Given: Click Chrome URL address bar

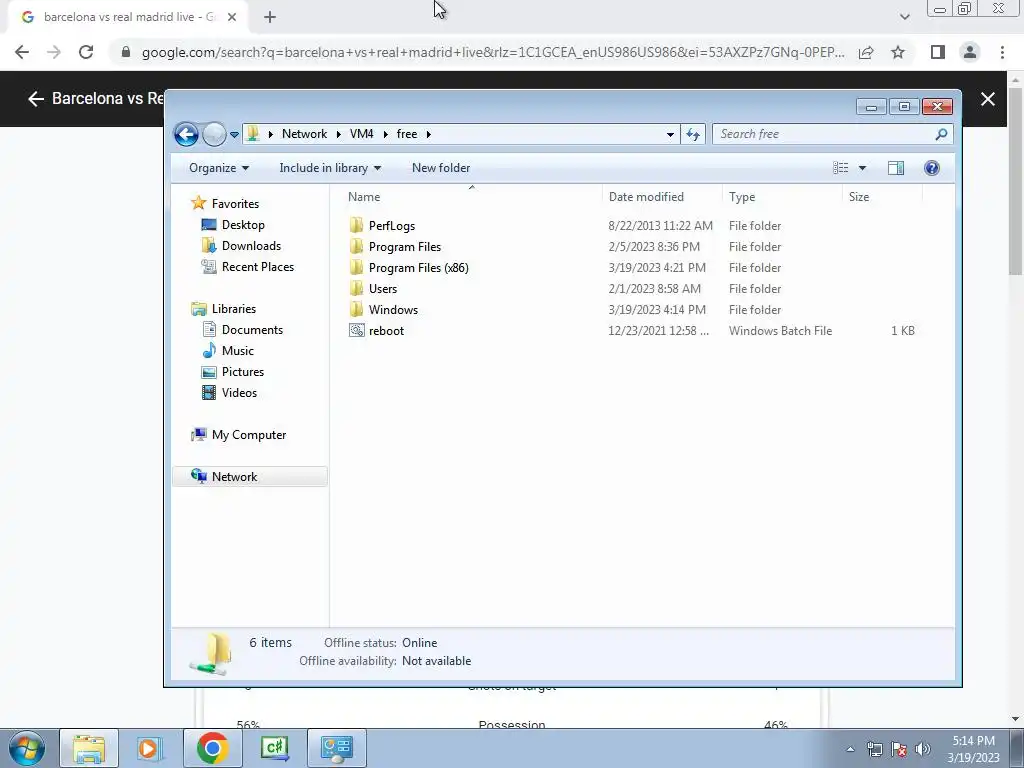Looking at the screenshot, I should (x=493, y=52).
